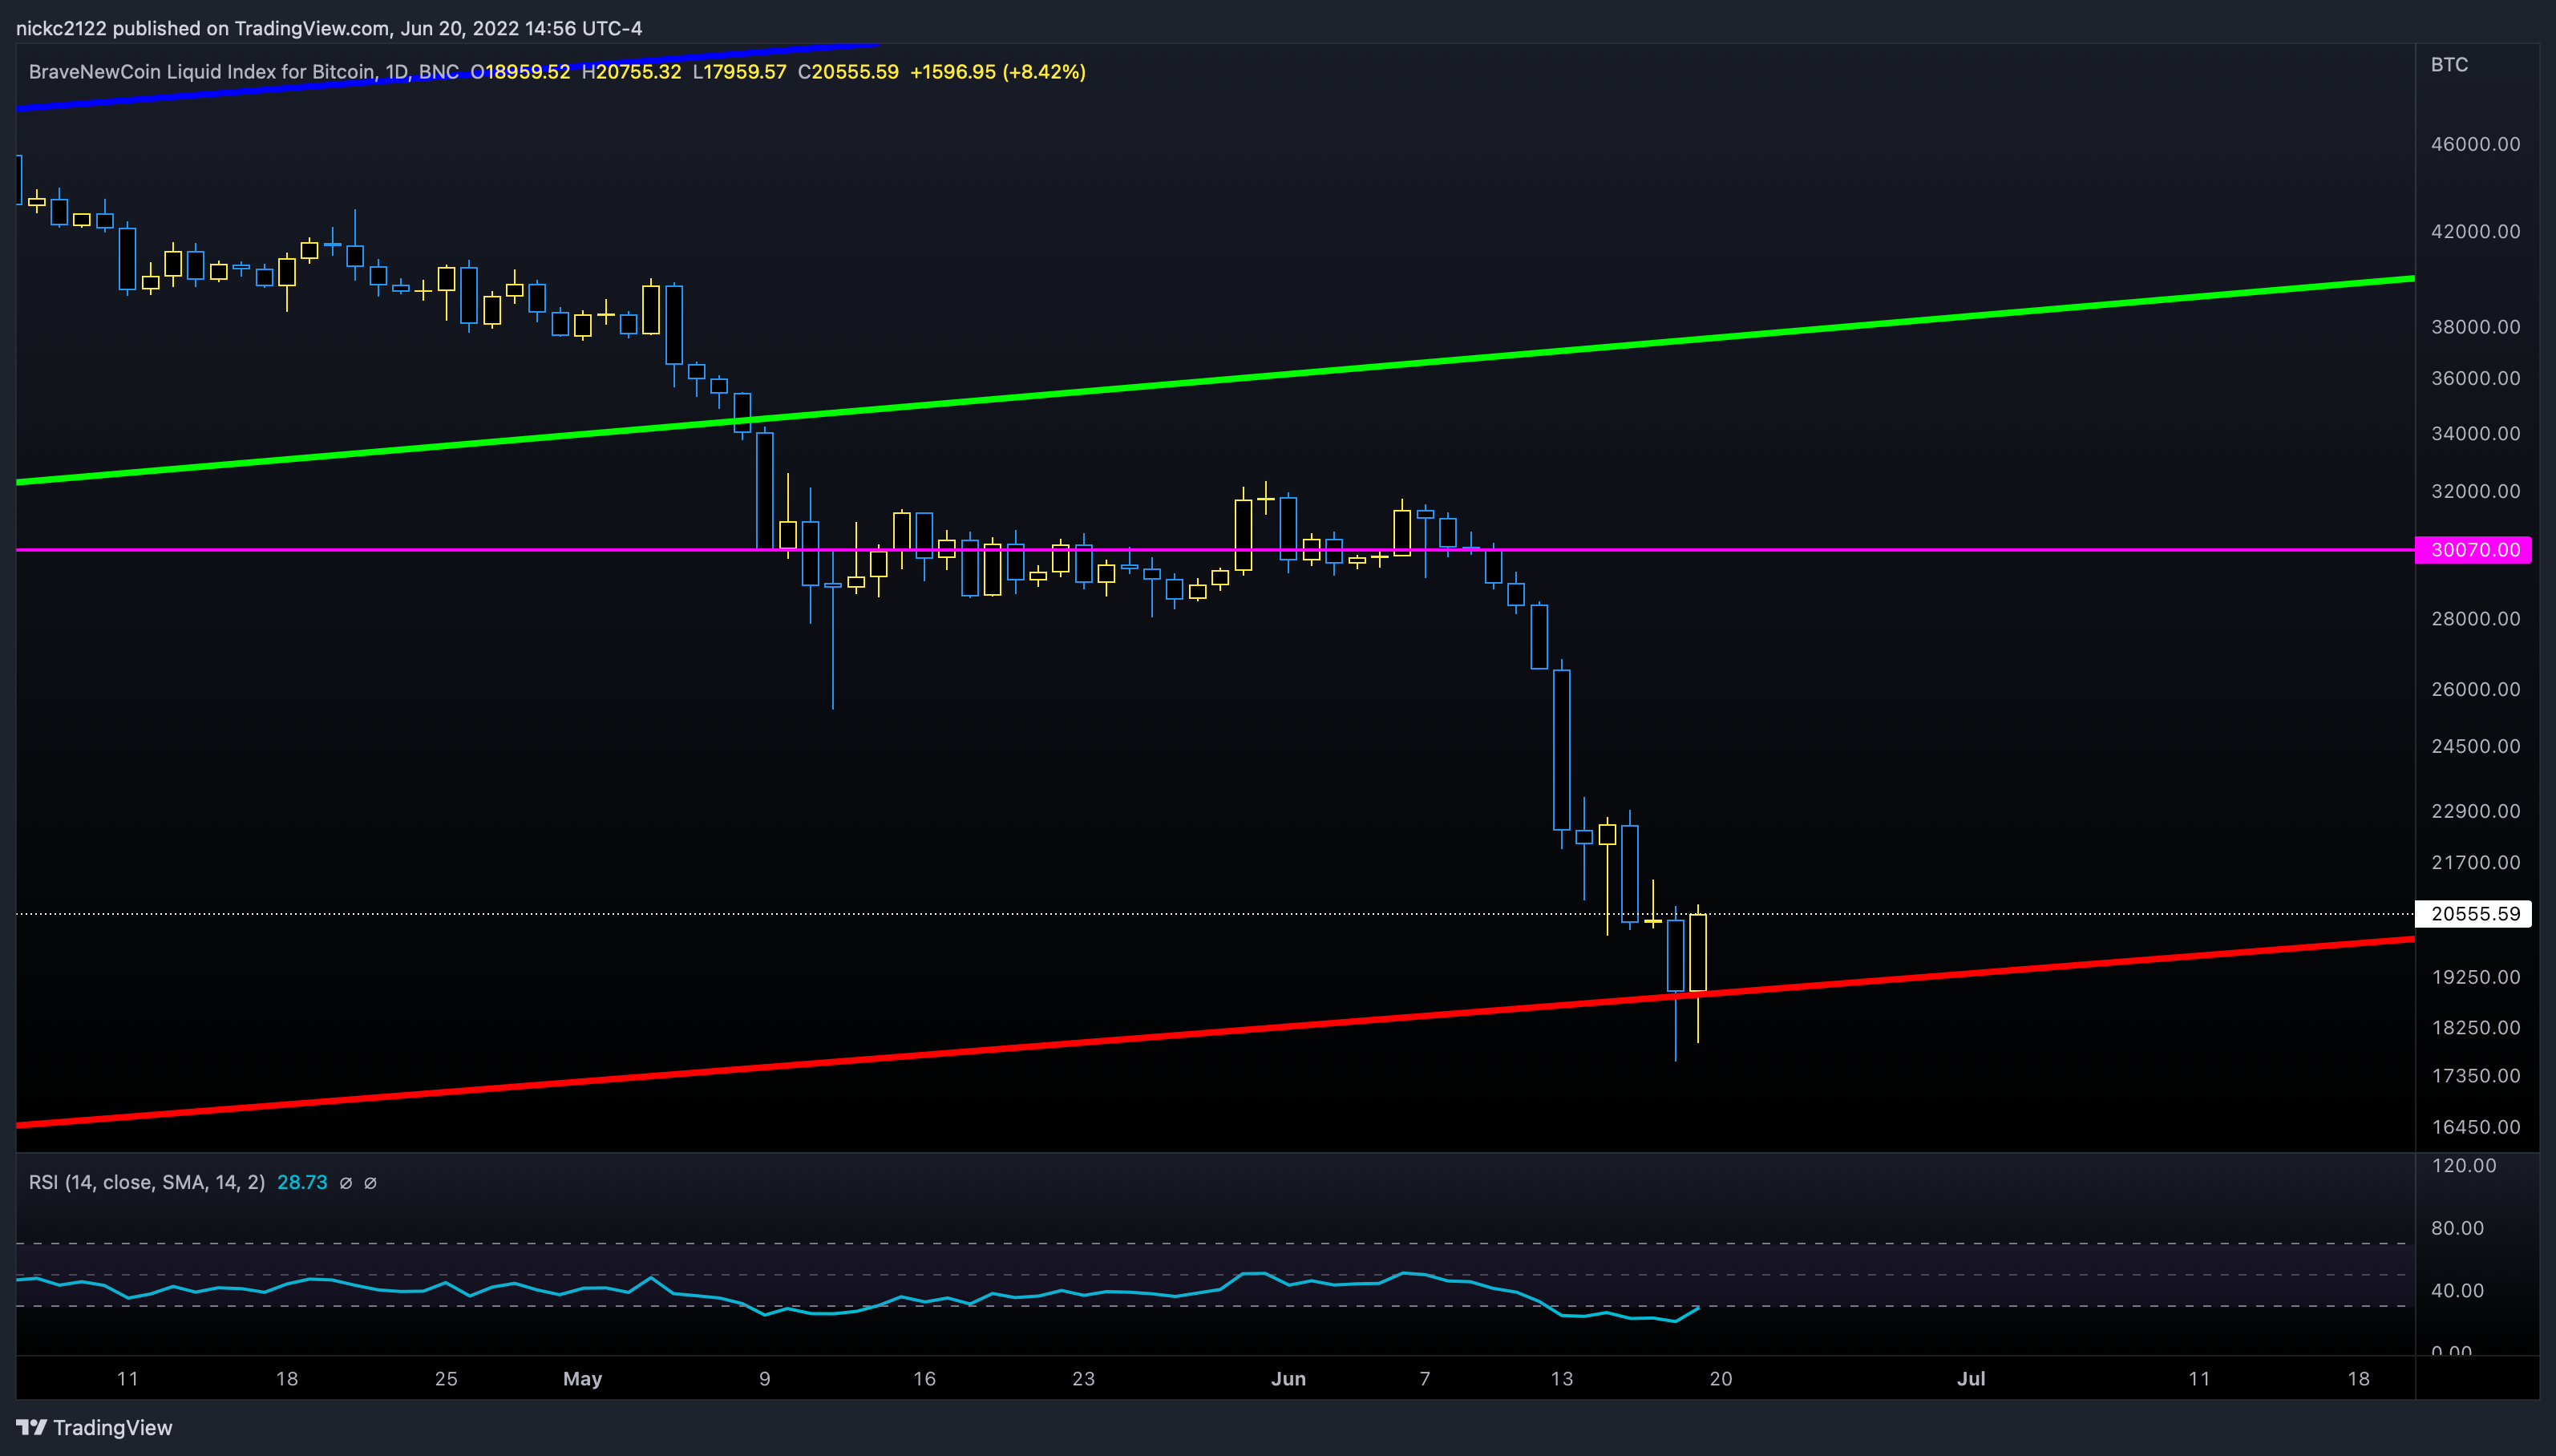Click the magenta 30070.00 price label
The height and width of the screenshot is (1456, 2556).
(2474, 550)
